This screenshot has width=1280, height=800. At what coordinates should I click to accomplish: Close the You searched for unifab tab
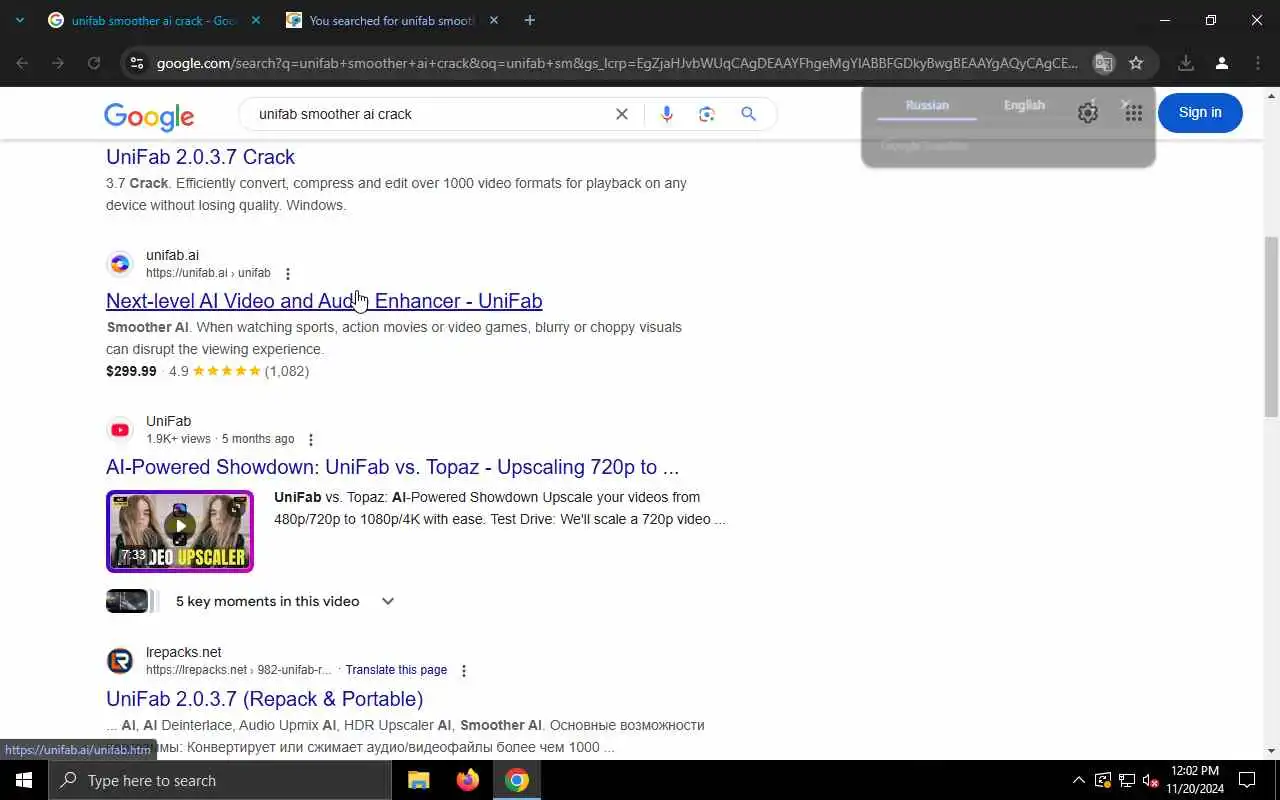coord(494,20)
